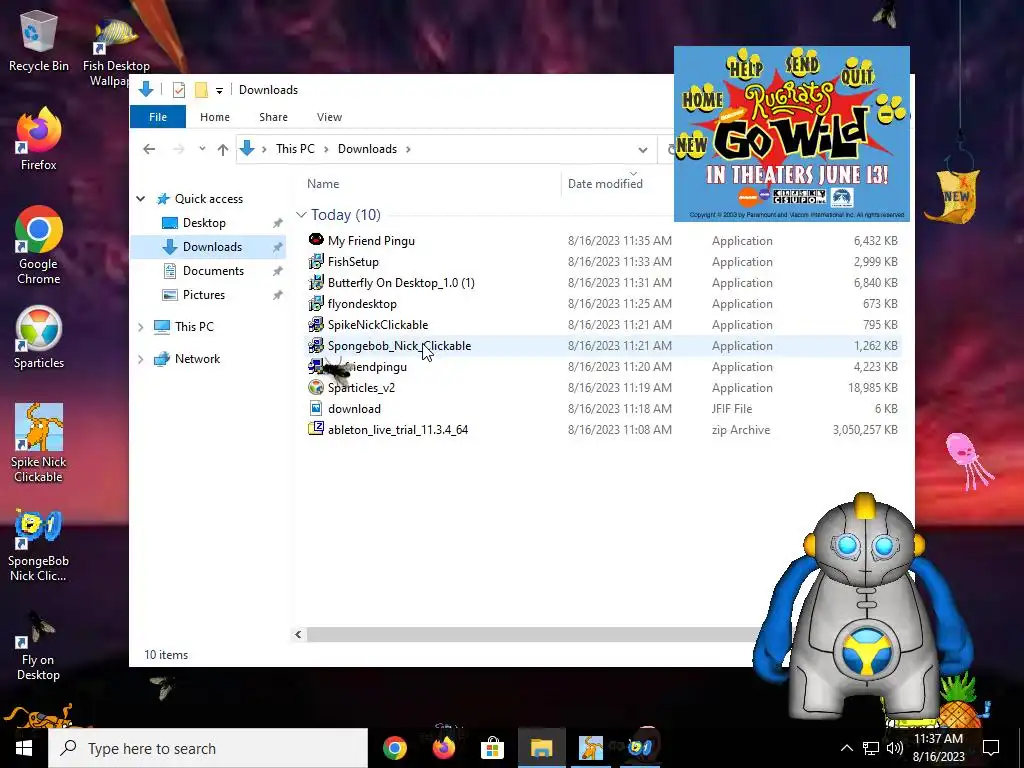Expand This PC in navigation pane
The height and width of the screenshot is (768, 1024).
click(x=140, y=327)
